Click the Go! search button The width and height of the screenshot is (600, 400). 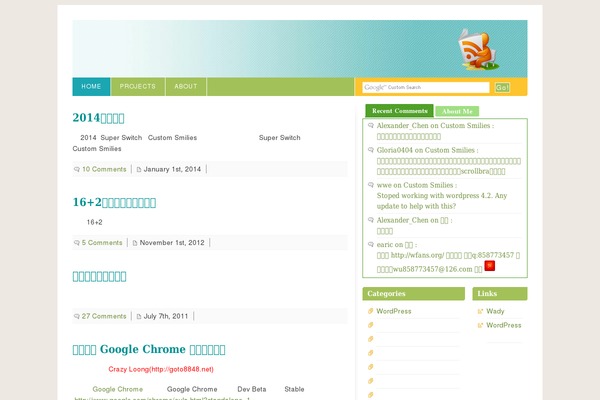502,87
